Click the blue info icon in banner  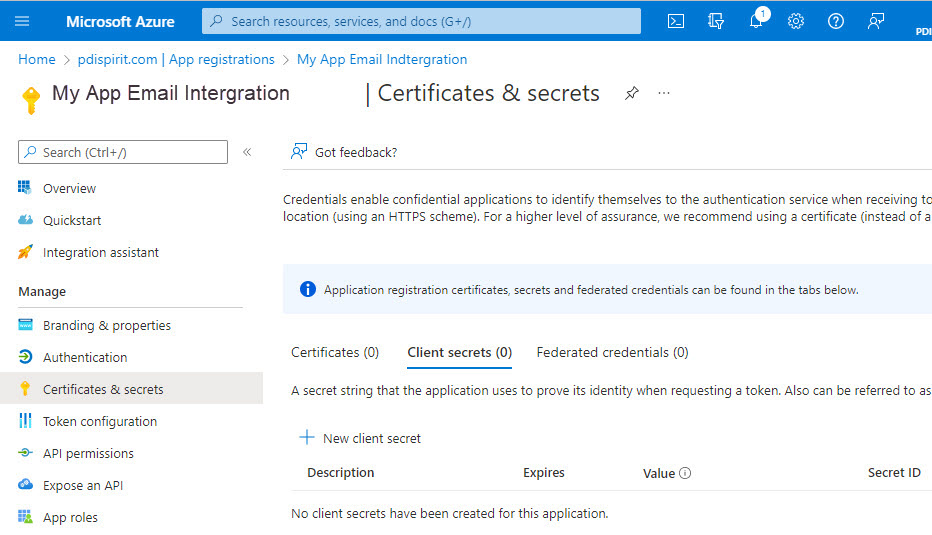click(x=308, y=289)
